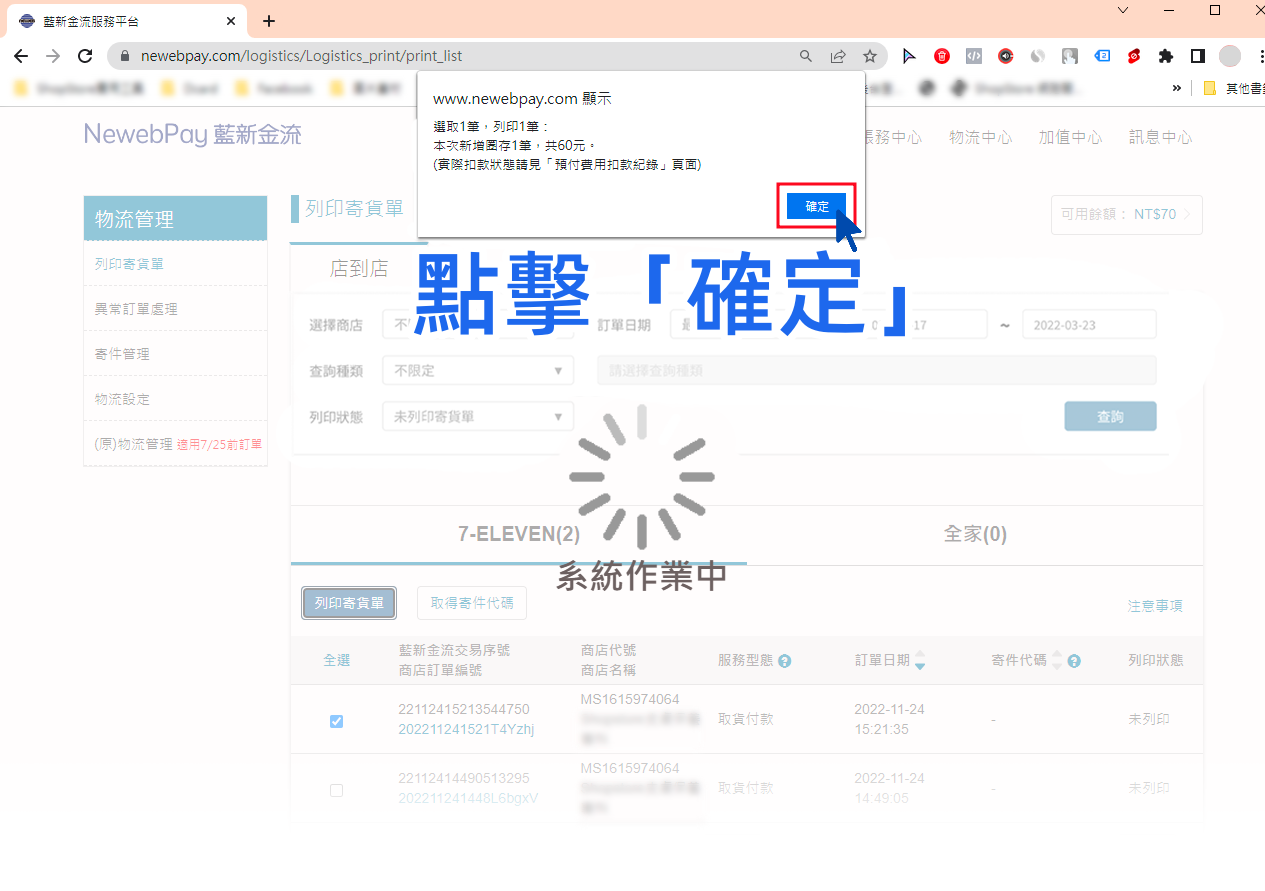Open the 其他書籤 bookmarks folder
This screenshot has width=1265, height=891.
pyautogui.click(x=1234, y=88)
